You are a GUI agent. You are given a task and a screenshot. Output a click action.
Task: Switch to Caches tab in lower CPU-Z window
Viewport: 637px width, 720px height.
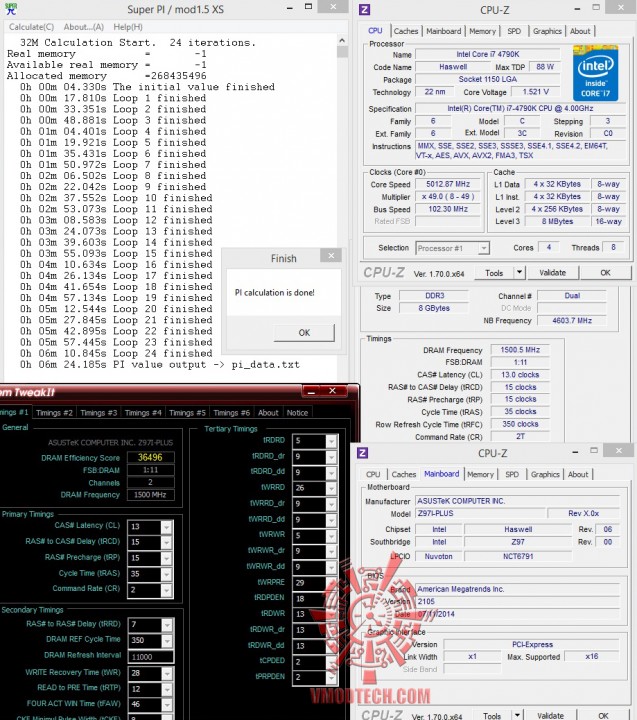coord(404,474)
